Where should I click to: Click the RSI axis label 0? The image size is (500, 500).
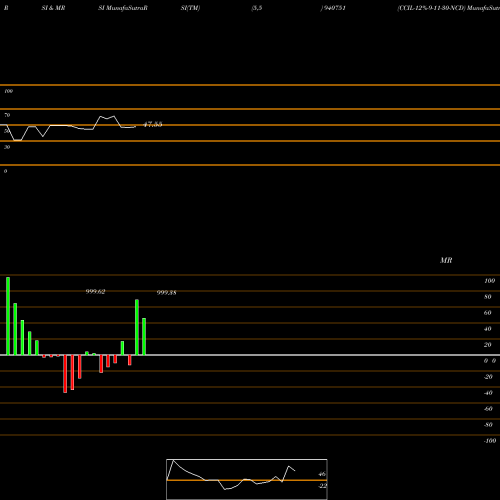[x=5, y=171]
